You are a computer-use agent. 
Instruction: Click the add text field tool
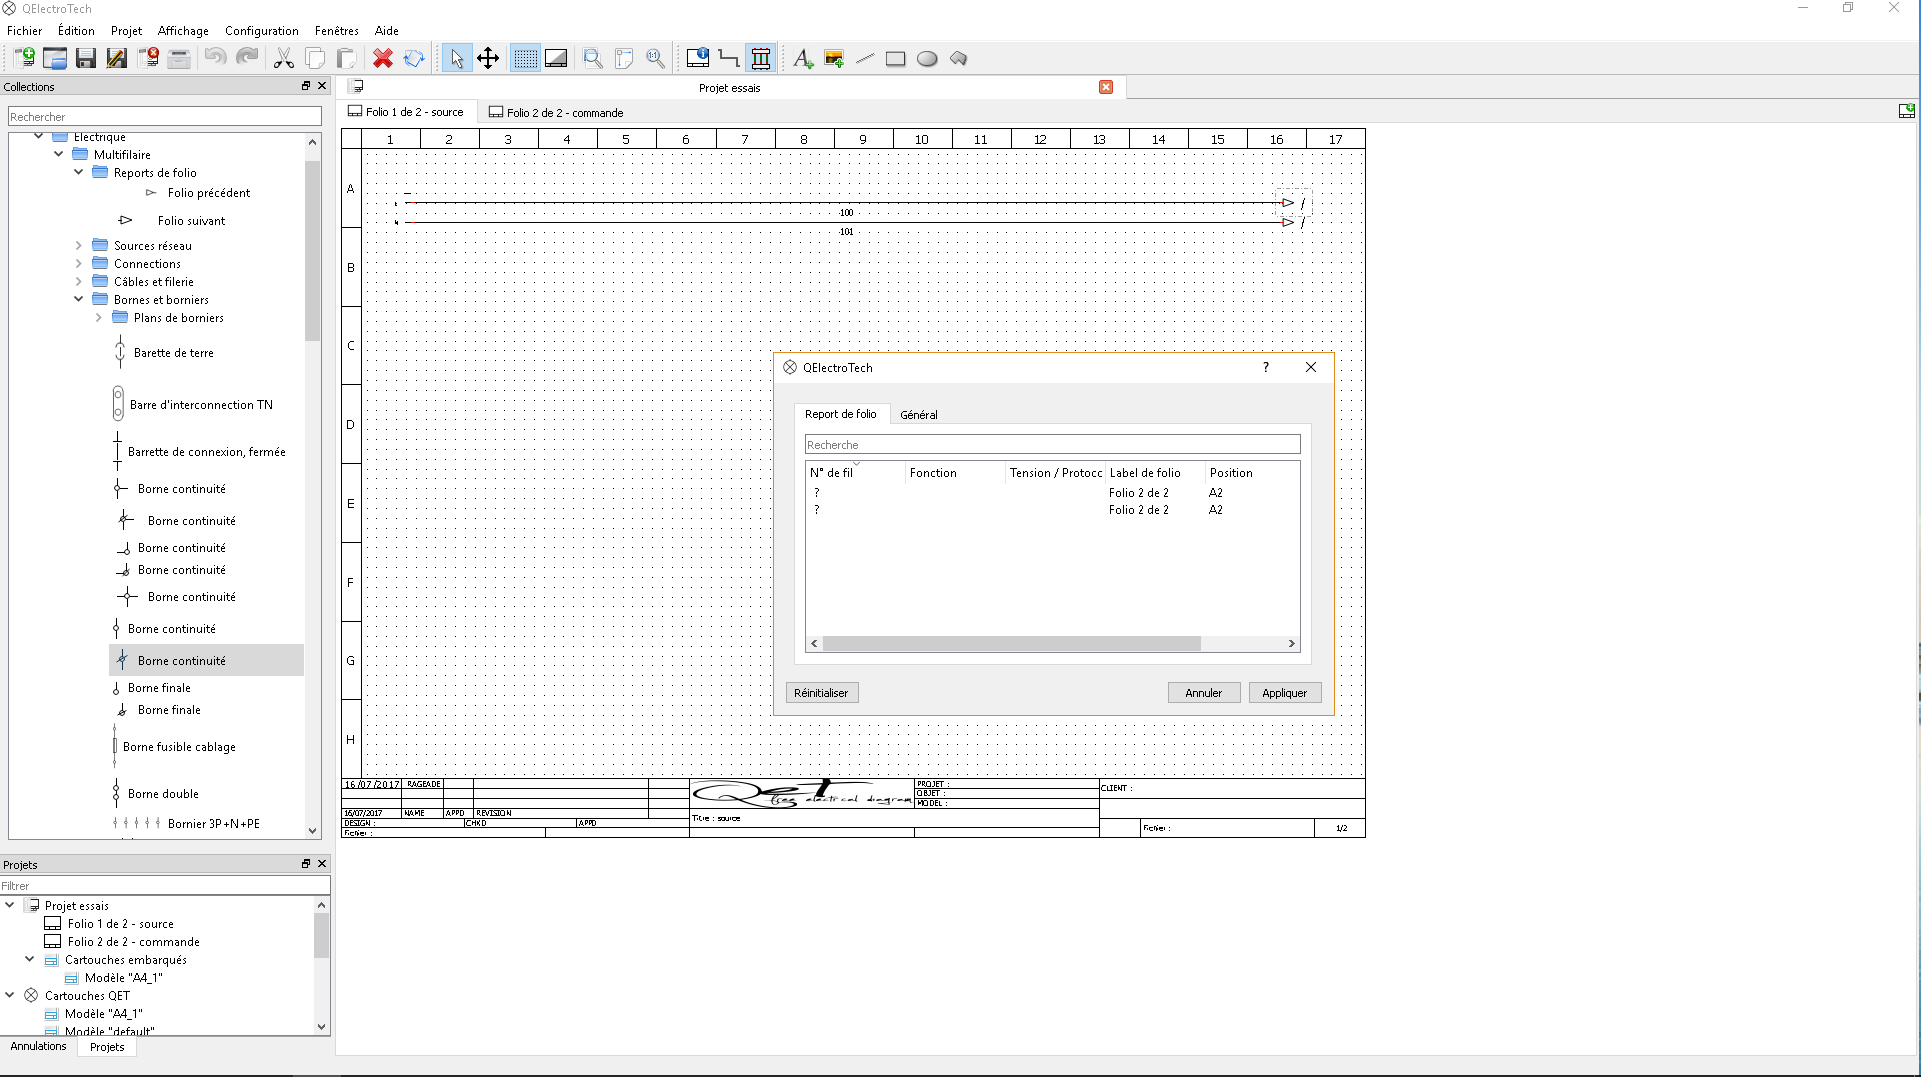[x=802, y=59]
